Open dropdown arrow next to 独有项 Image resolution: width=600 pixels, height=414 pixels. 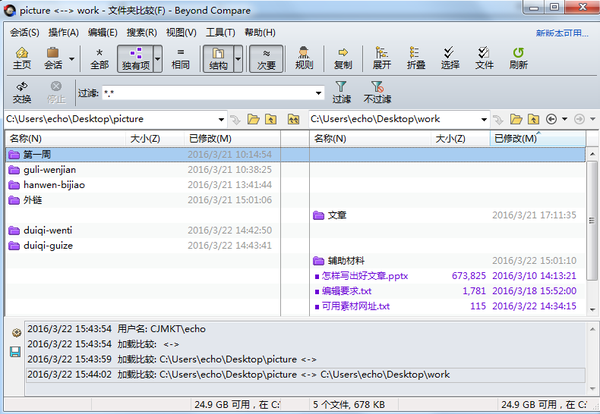pyautogui.click(x=158, y=59)
